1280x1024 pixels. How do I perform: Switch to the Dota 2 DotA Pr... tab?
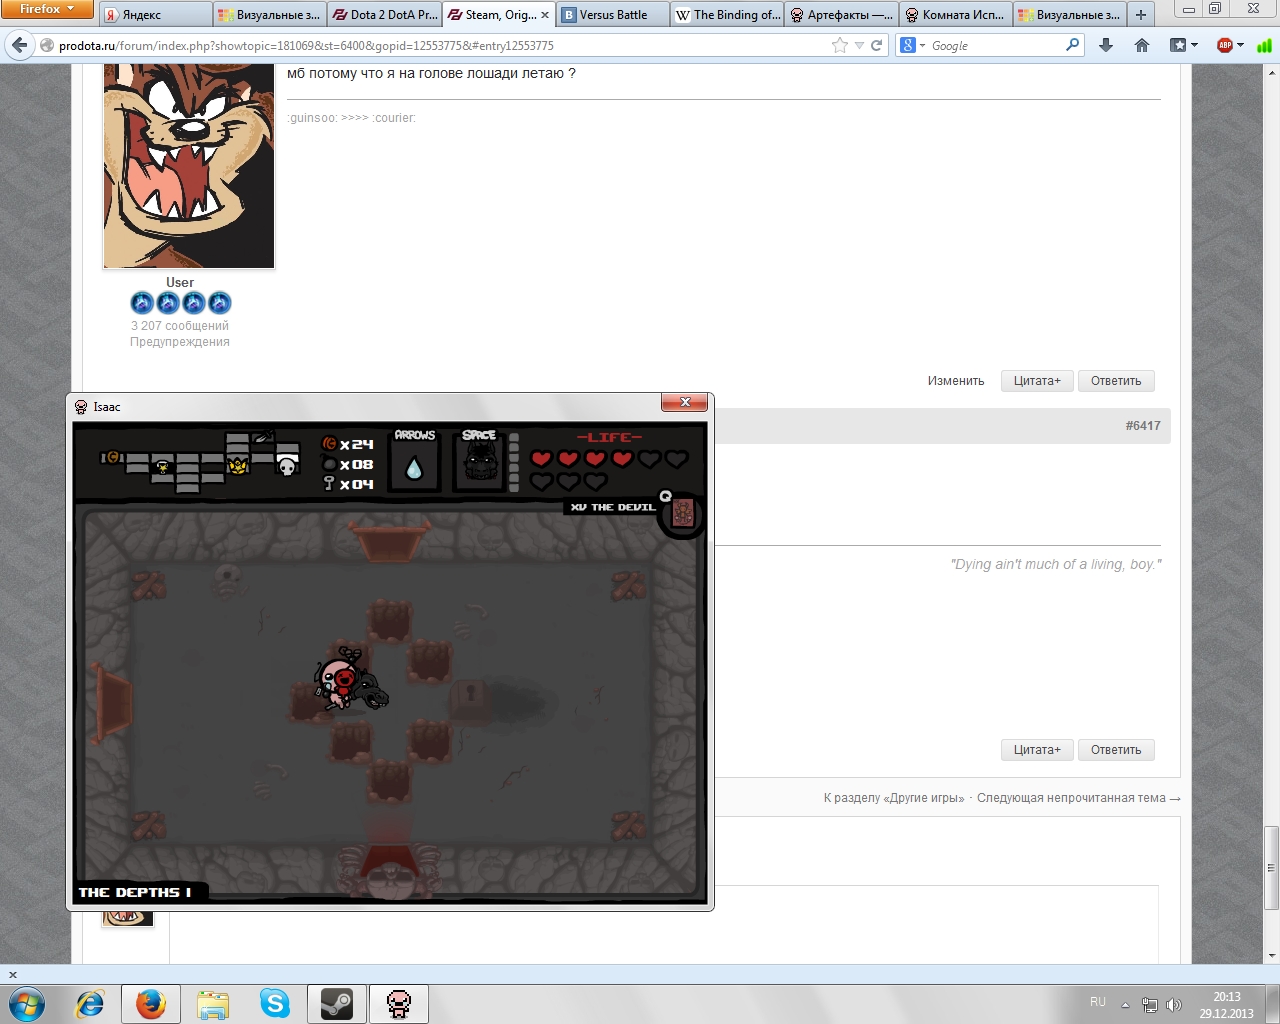(385, 15)
